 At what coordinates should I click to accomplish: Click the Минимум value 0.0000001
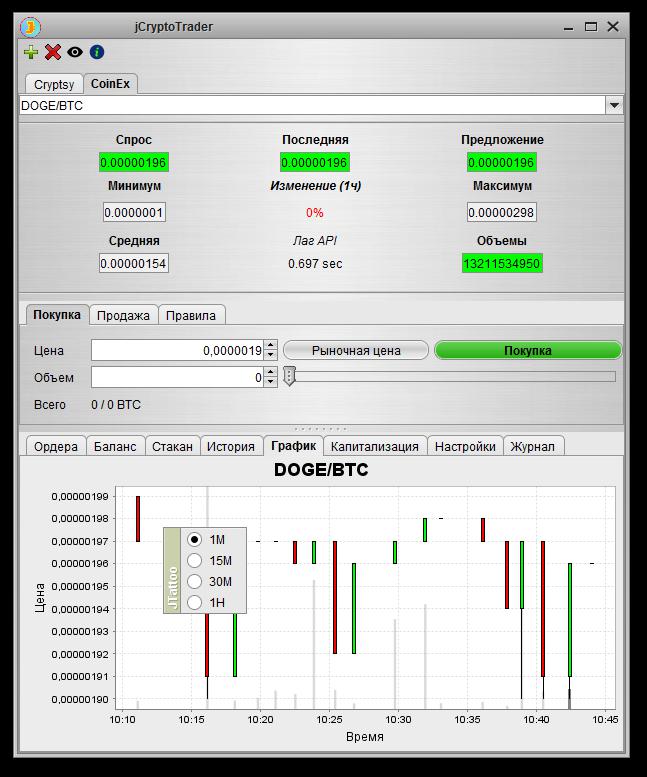coord(134,213)
